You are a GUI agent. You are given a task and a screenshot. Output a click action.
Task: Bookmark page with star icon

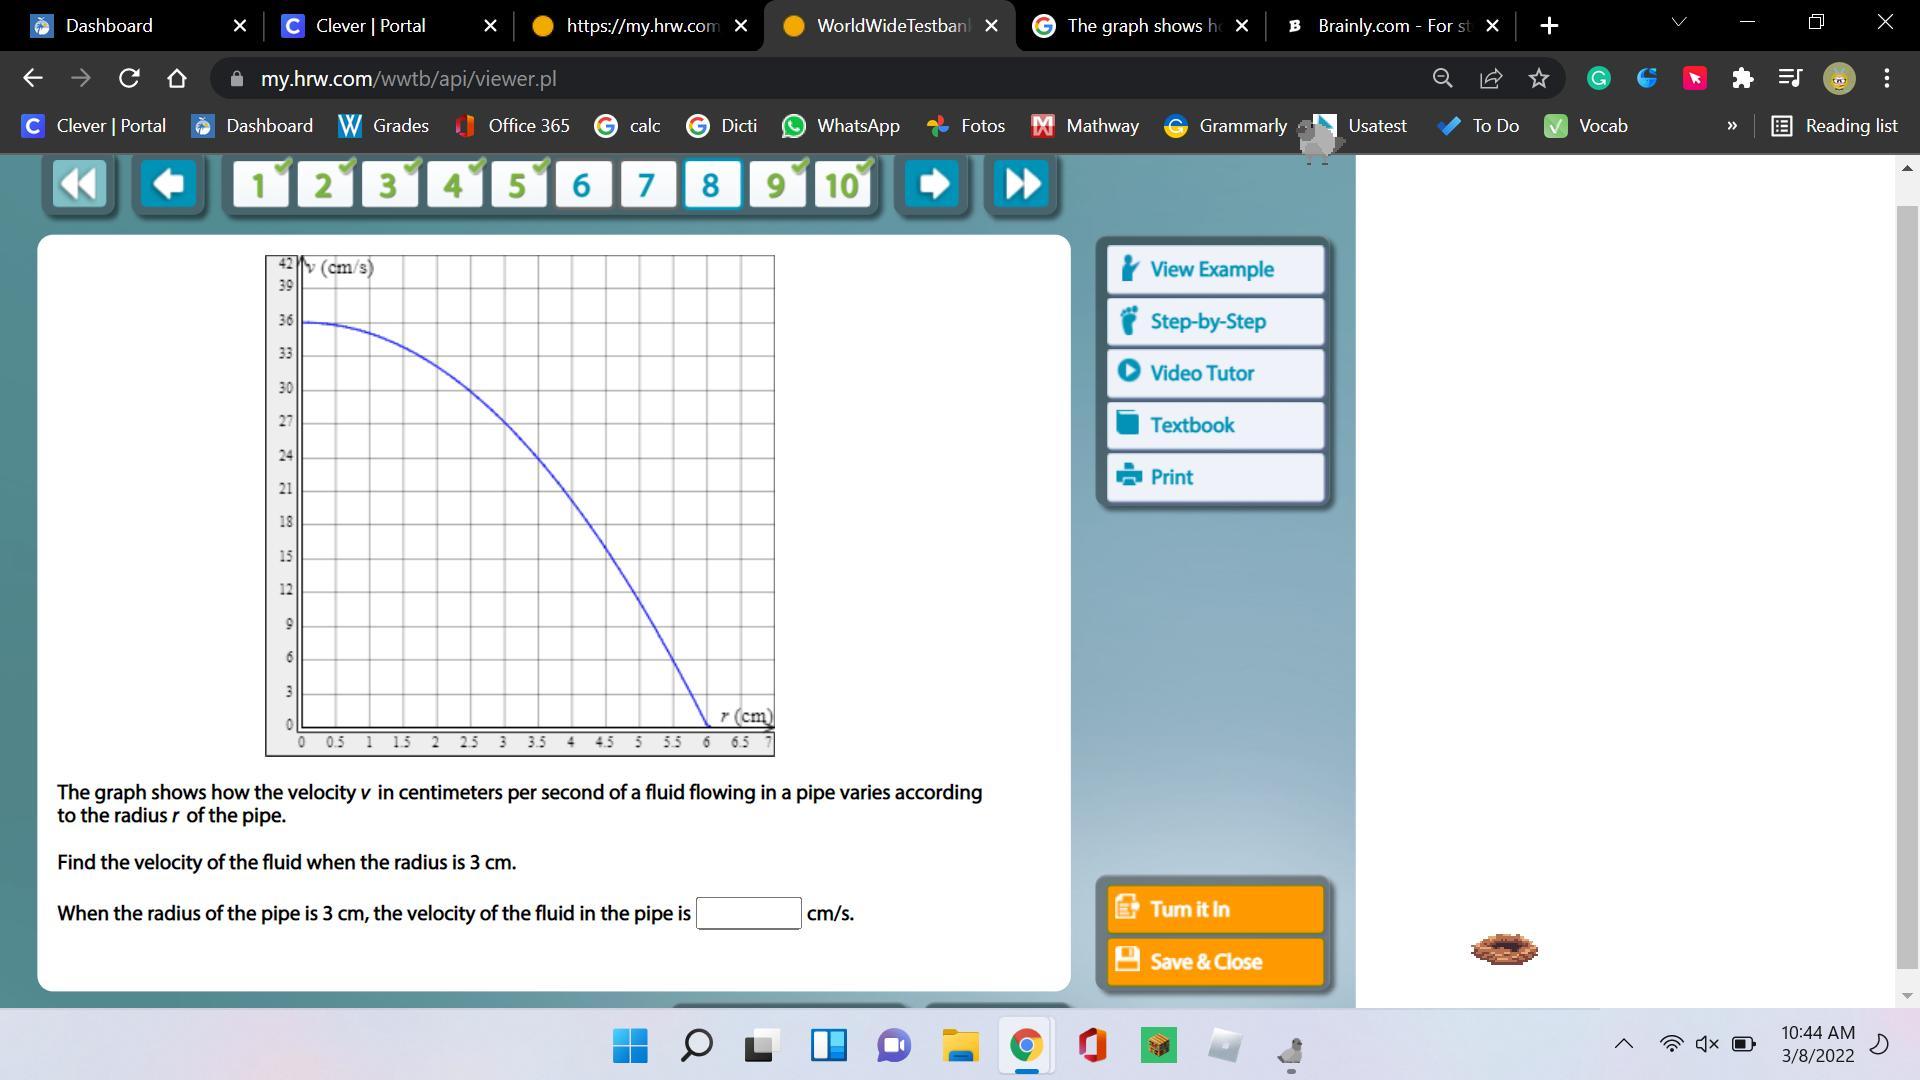[x=1539, y=78]
